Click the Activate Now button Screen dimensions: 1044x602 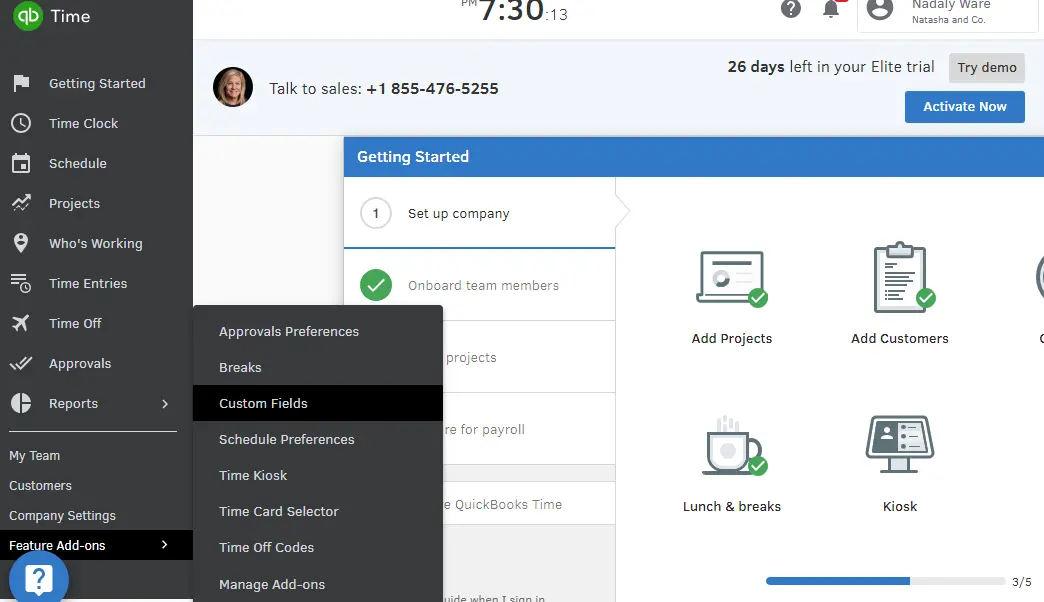[964, 106]
